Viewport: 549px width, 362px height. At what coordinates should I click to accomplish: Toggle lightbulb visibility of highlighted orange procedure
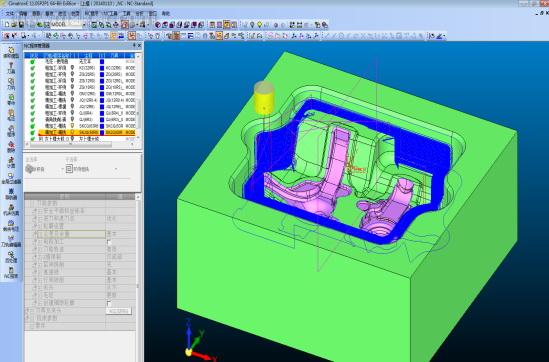click(72, 132)
